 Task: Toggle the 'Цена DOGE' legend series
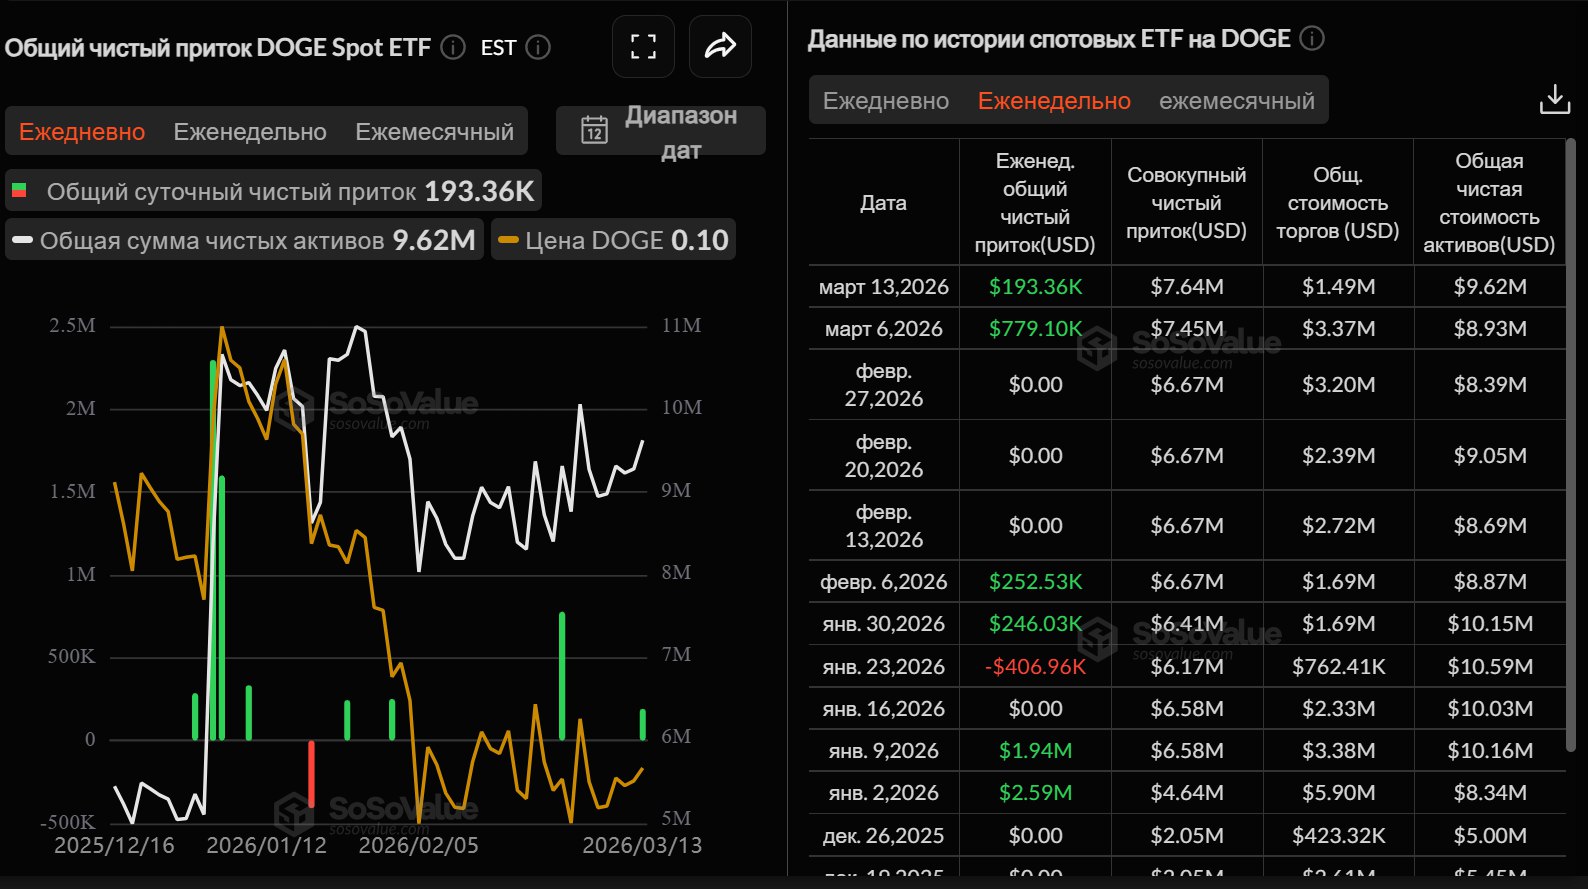tap(613, 240)
